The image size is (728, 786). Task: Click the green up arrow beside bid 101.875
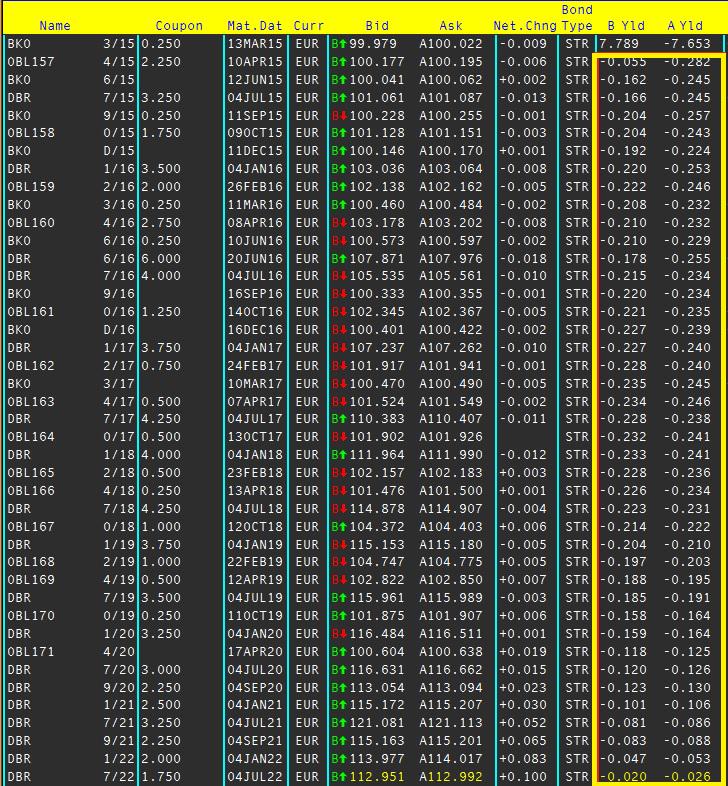(343, 616)
